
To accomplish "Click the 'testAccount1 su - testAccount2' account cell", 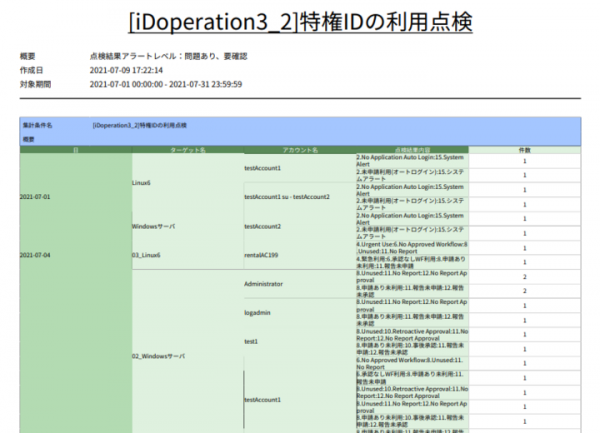I will coord(286,197).
